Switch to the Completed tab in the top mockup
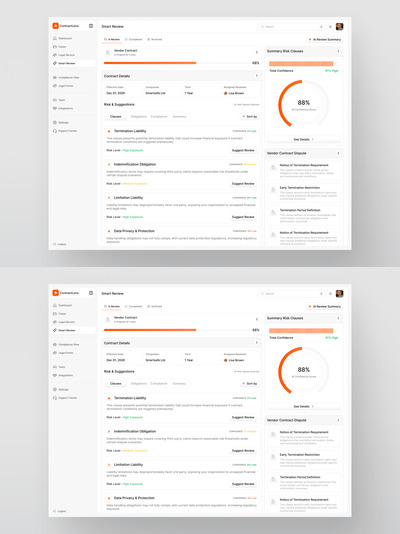This screenshot has height=534, width=400. 133,40
